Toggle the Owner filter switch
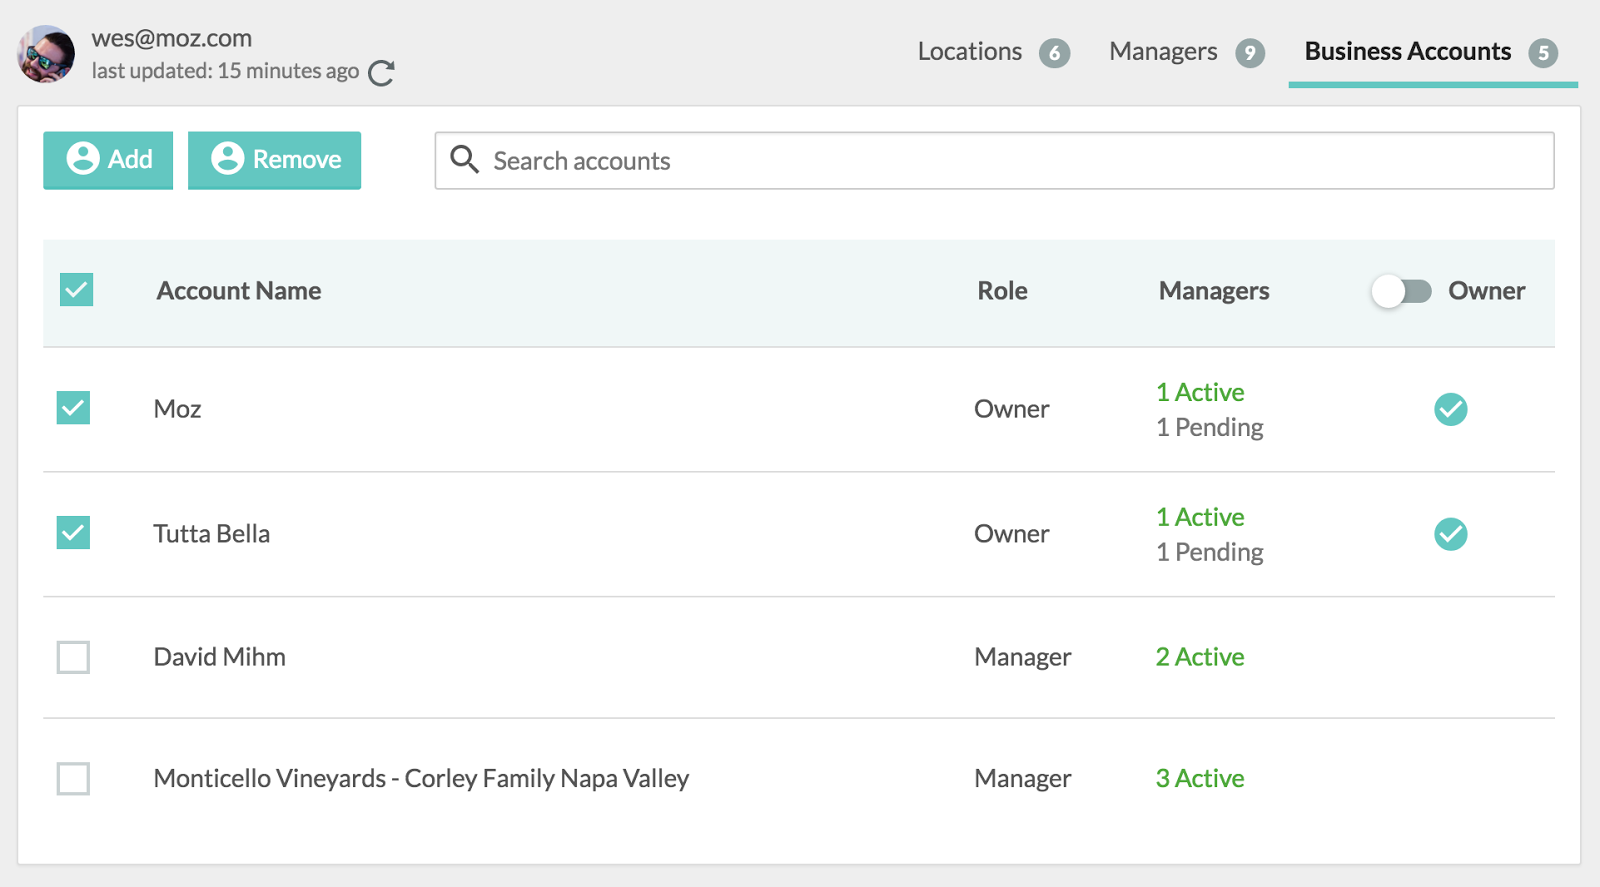The width and height of the screenshot is (1600, 887). click(x=1401, y=291)
